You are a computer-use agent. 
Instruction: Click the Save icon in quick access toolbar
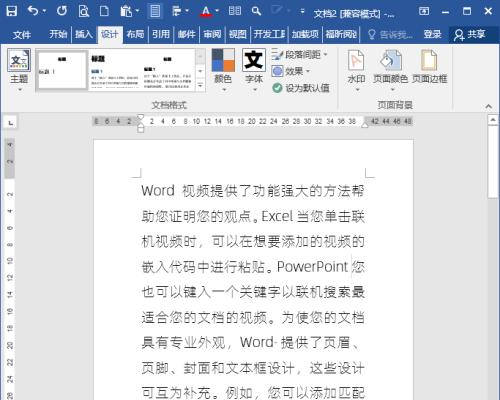coord(12,11)
